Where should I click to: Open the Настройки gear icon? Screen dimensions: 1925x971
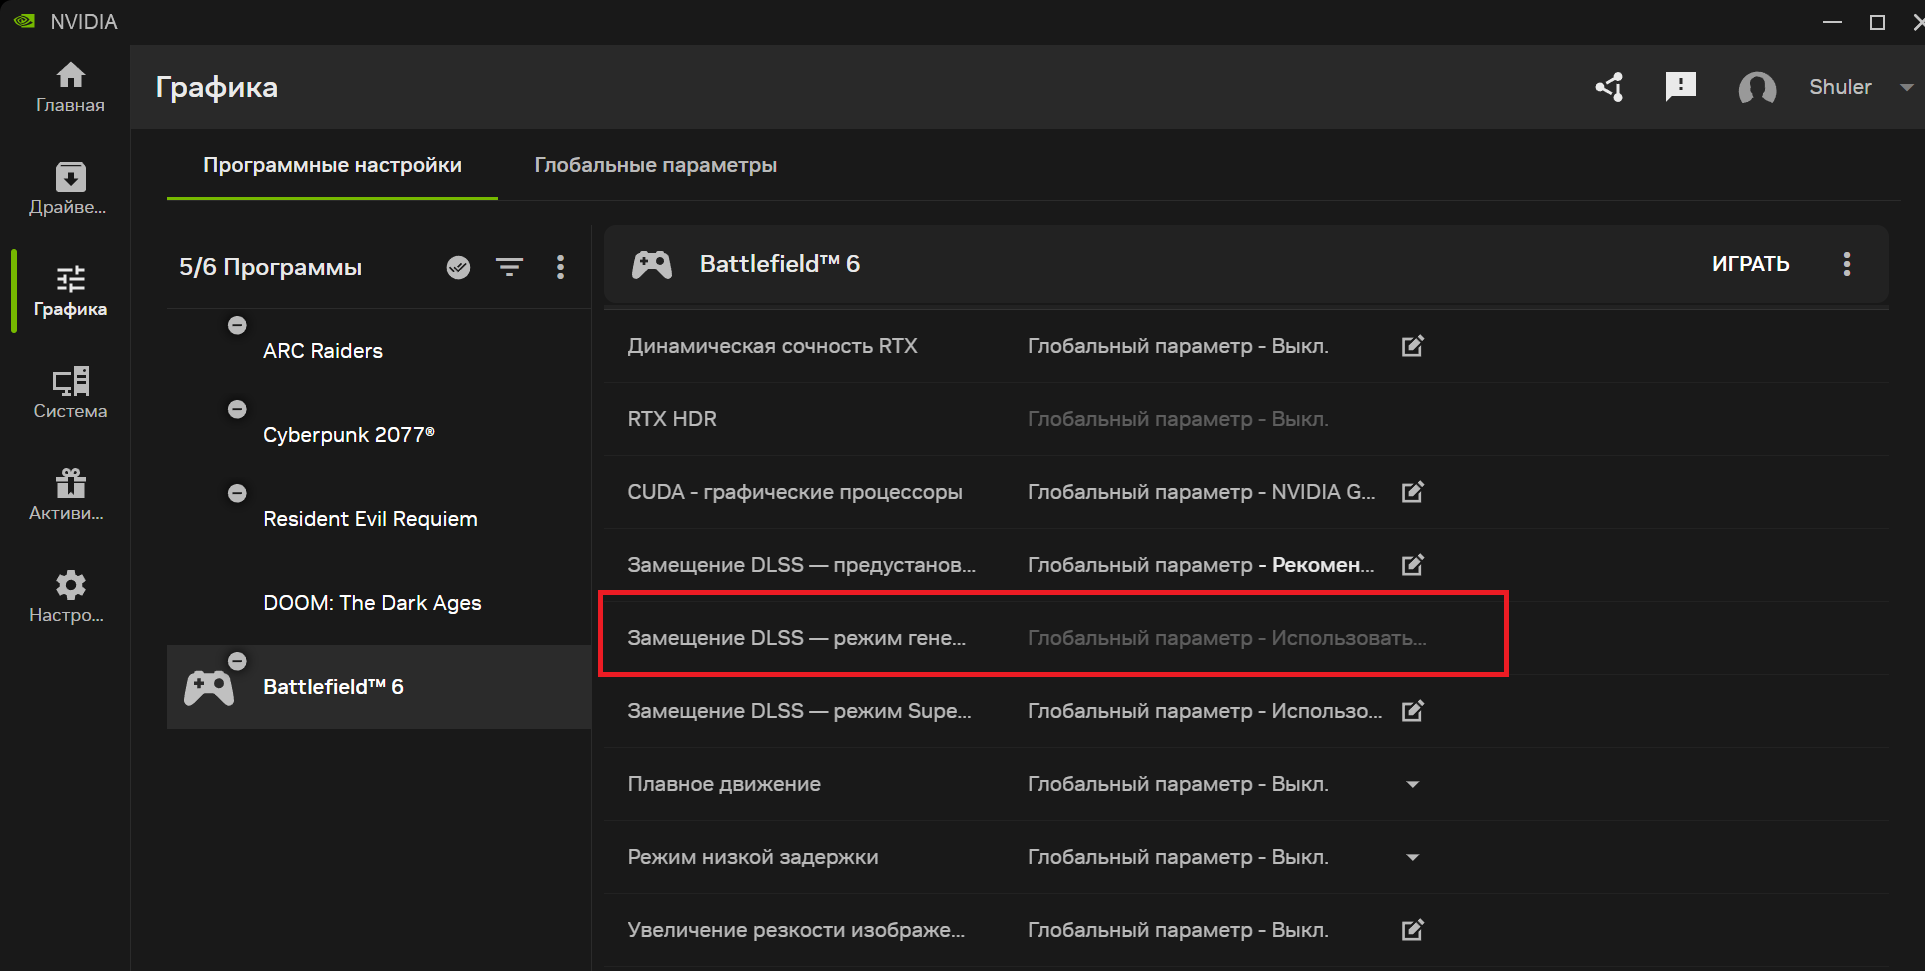(x=70, y=595)
